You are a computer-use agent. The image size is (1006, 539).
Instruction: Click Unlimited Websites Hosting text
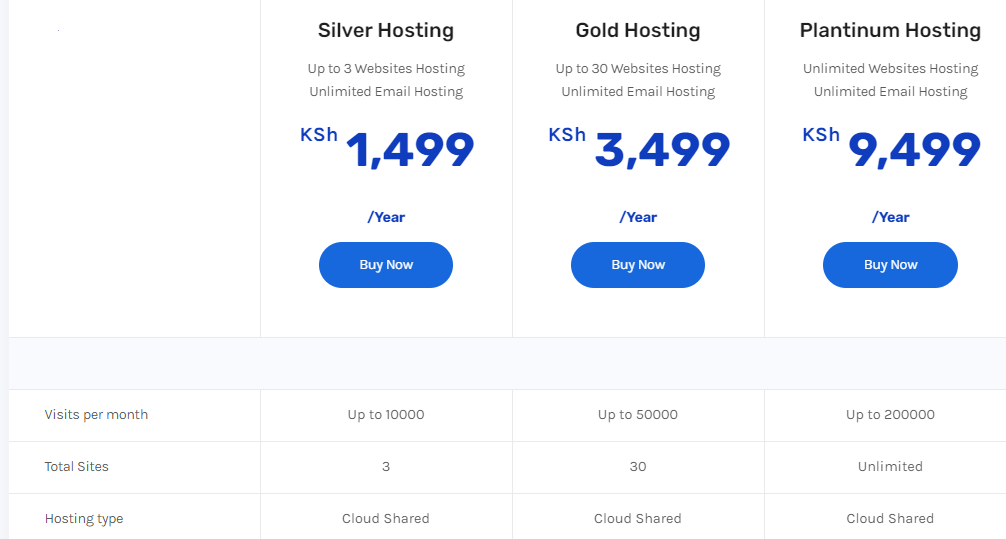click(890, 69)
